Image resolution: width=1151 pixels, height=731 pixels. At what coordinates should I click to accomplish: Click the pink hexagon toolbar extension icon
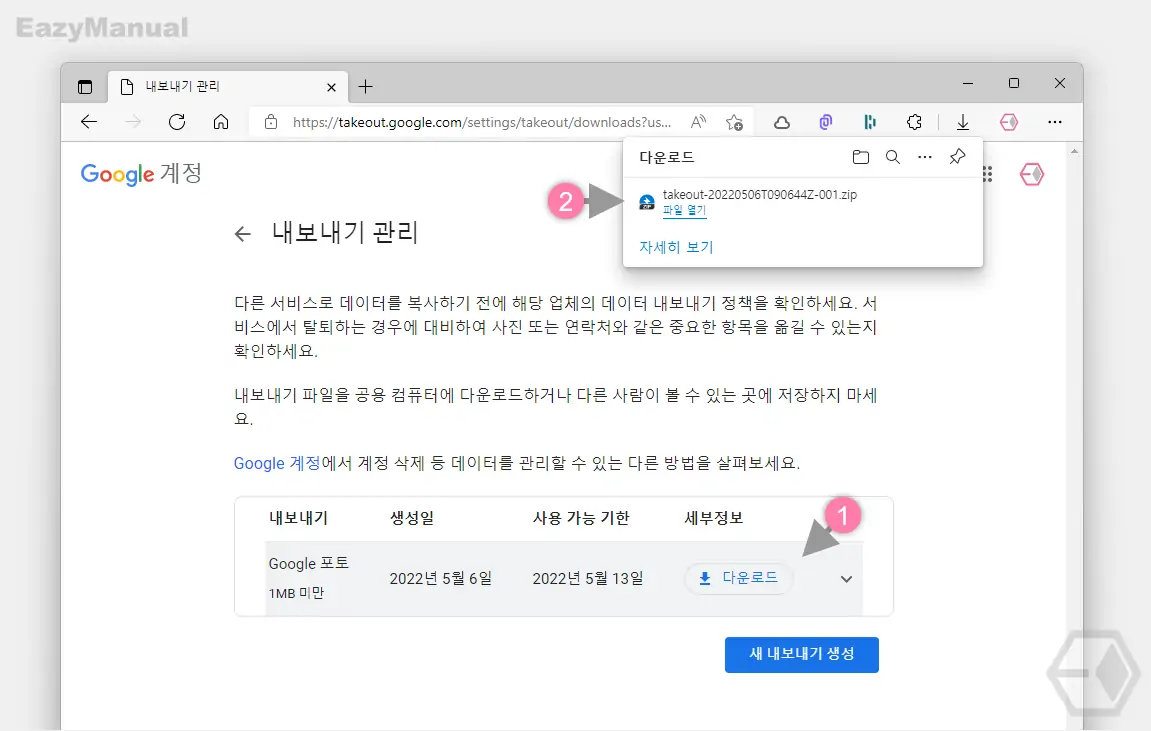1009,123
